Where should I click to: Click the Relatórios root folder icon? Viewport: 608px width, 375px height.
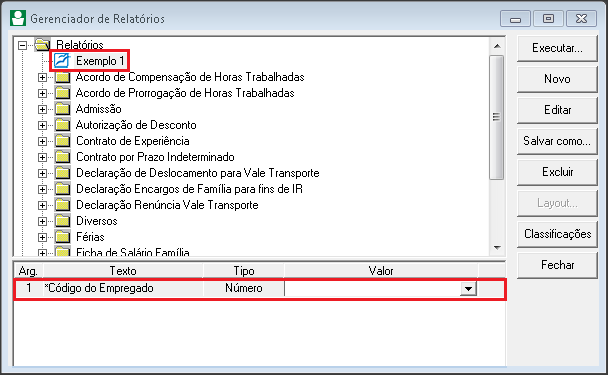pyautogui.click(x=42, y=45)
